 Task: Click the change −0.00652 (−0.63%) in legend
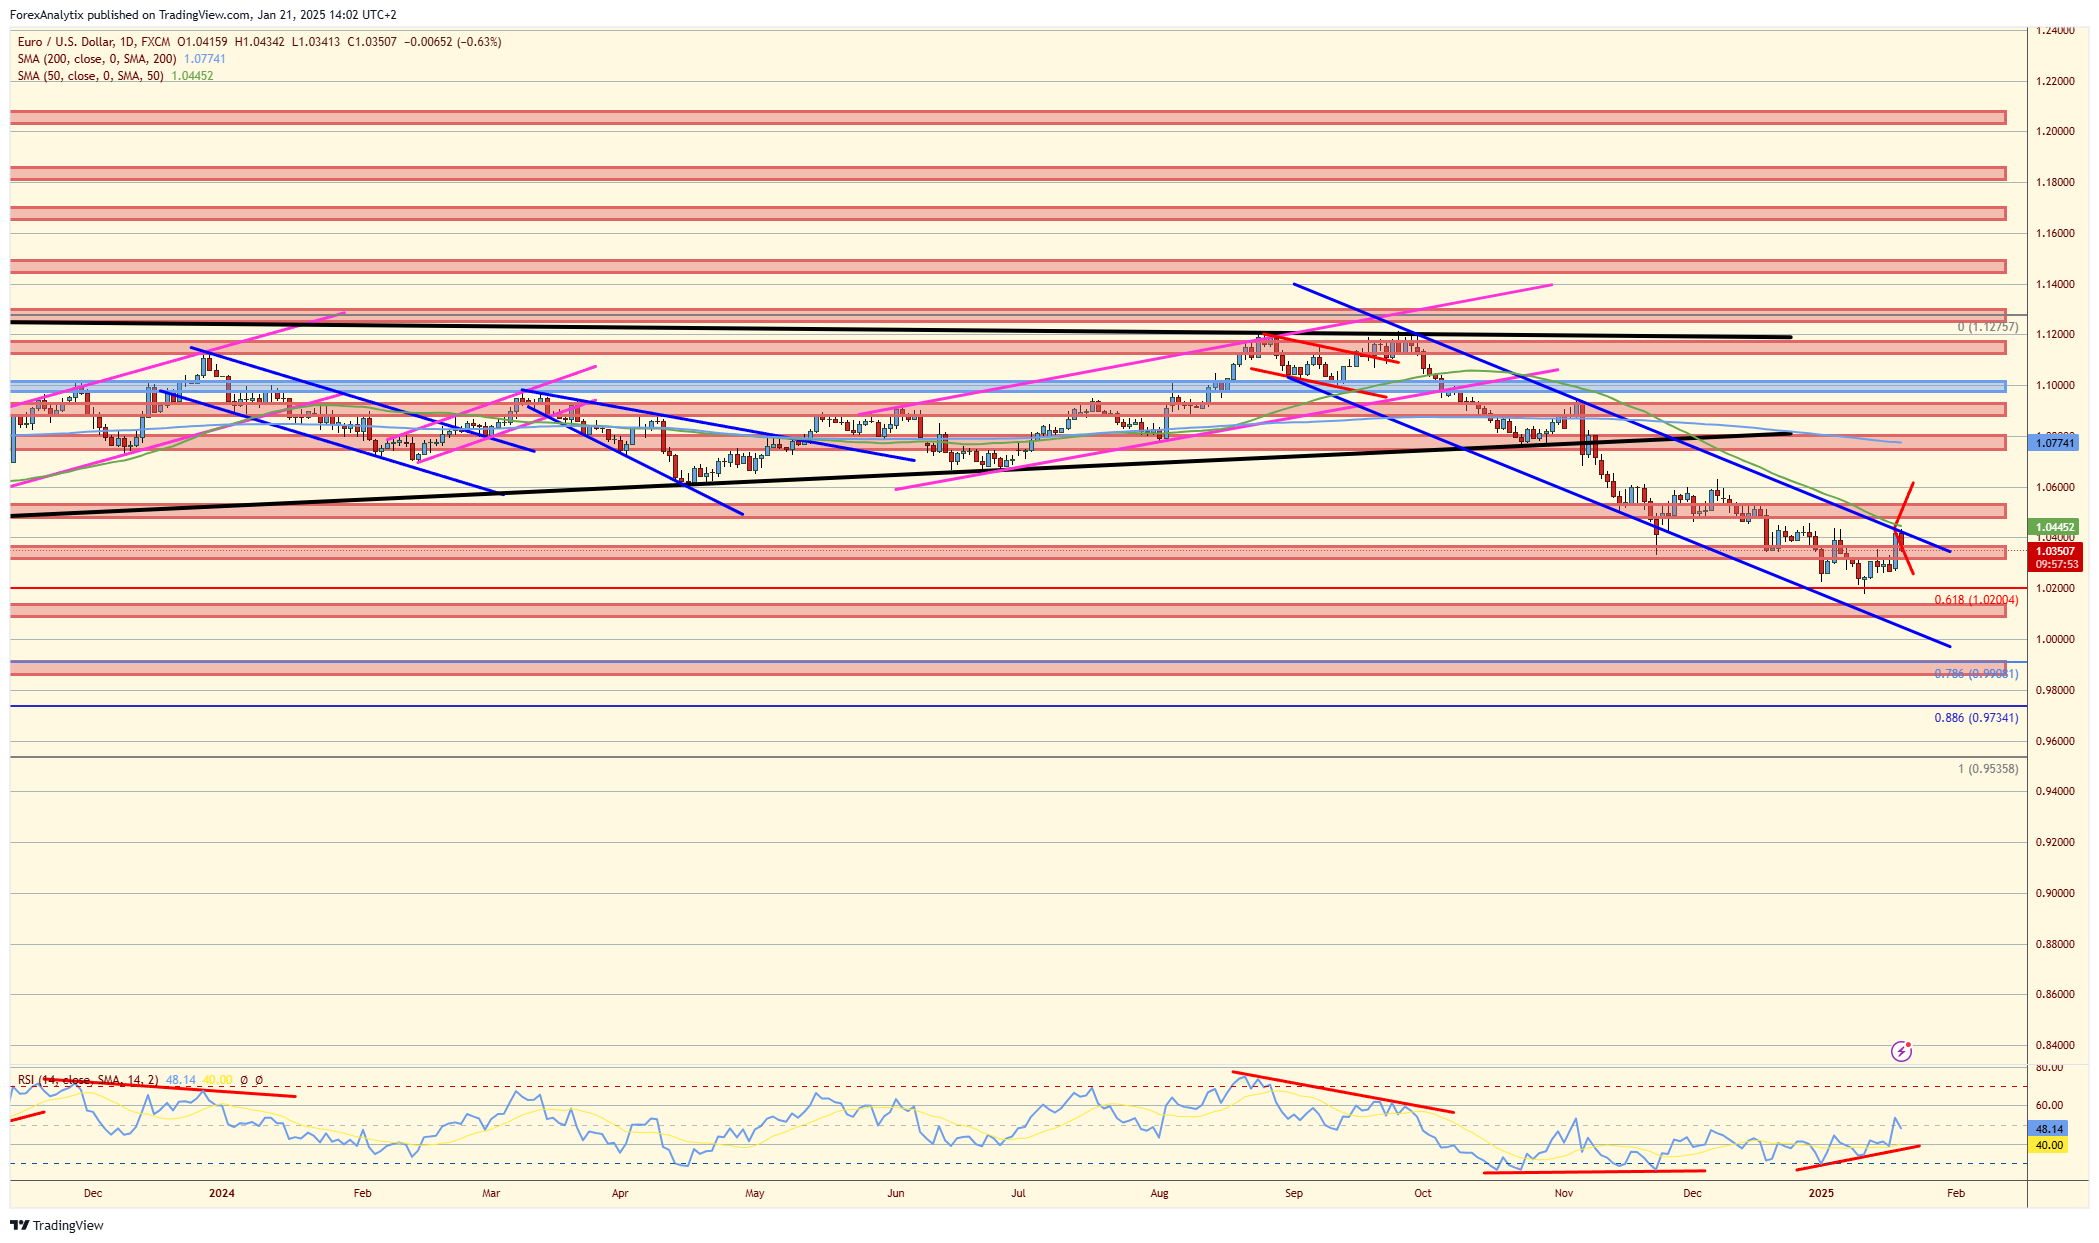[453, 42]
